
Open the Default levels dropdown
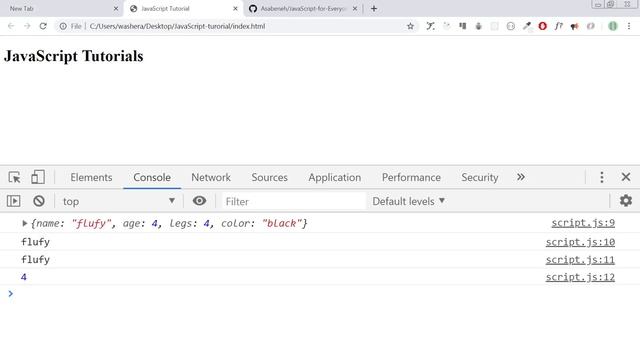(409, 201)
